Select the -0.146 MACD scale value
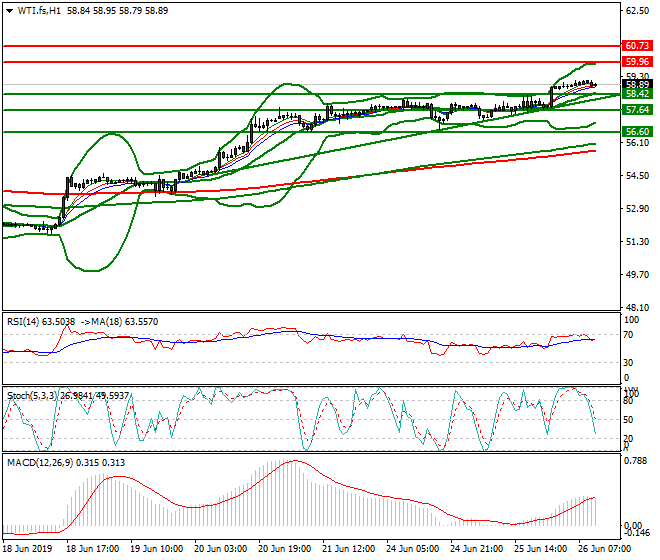 635,533
